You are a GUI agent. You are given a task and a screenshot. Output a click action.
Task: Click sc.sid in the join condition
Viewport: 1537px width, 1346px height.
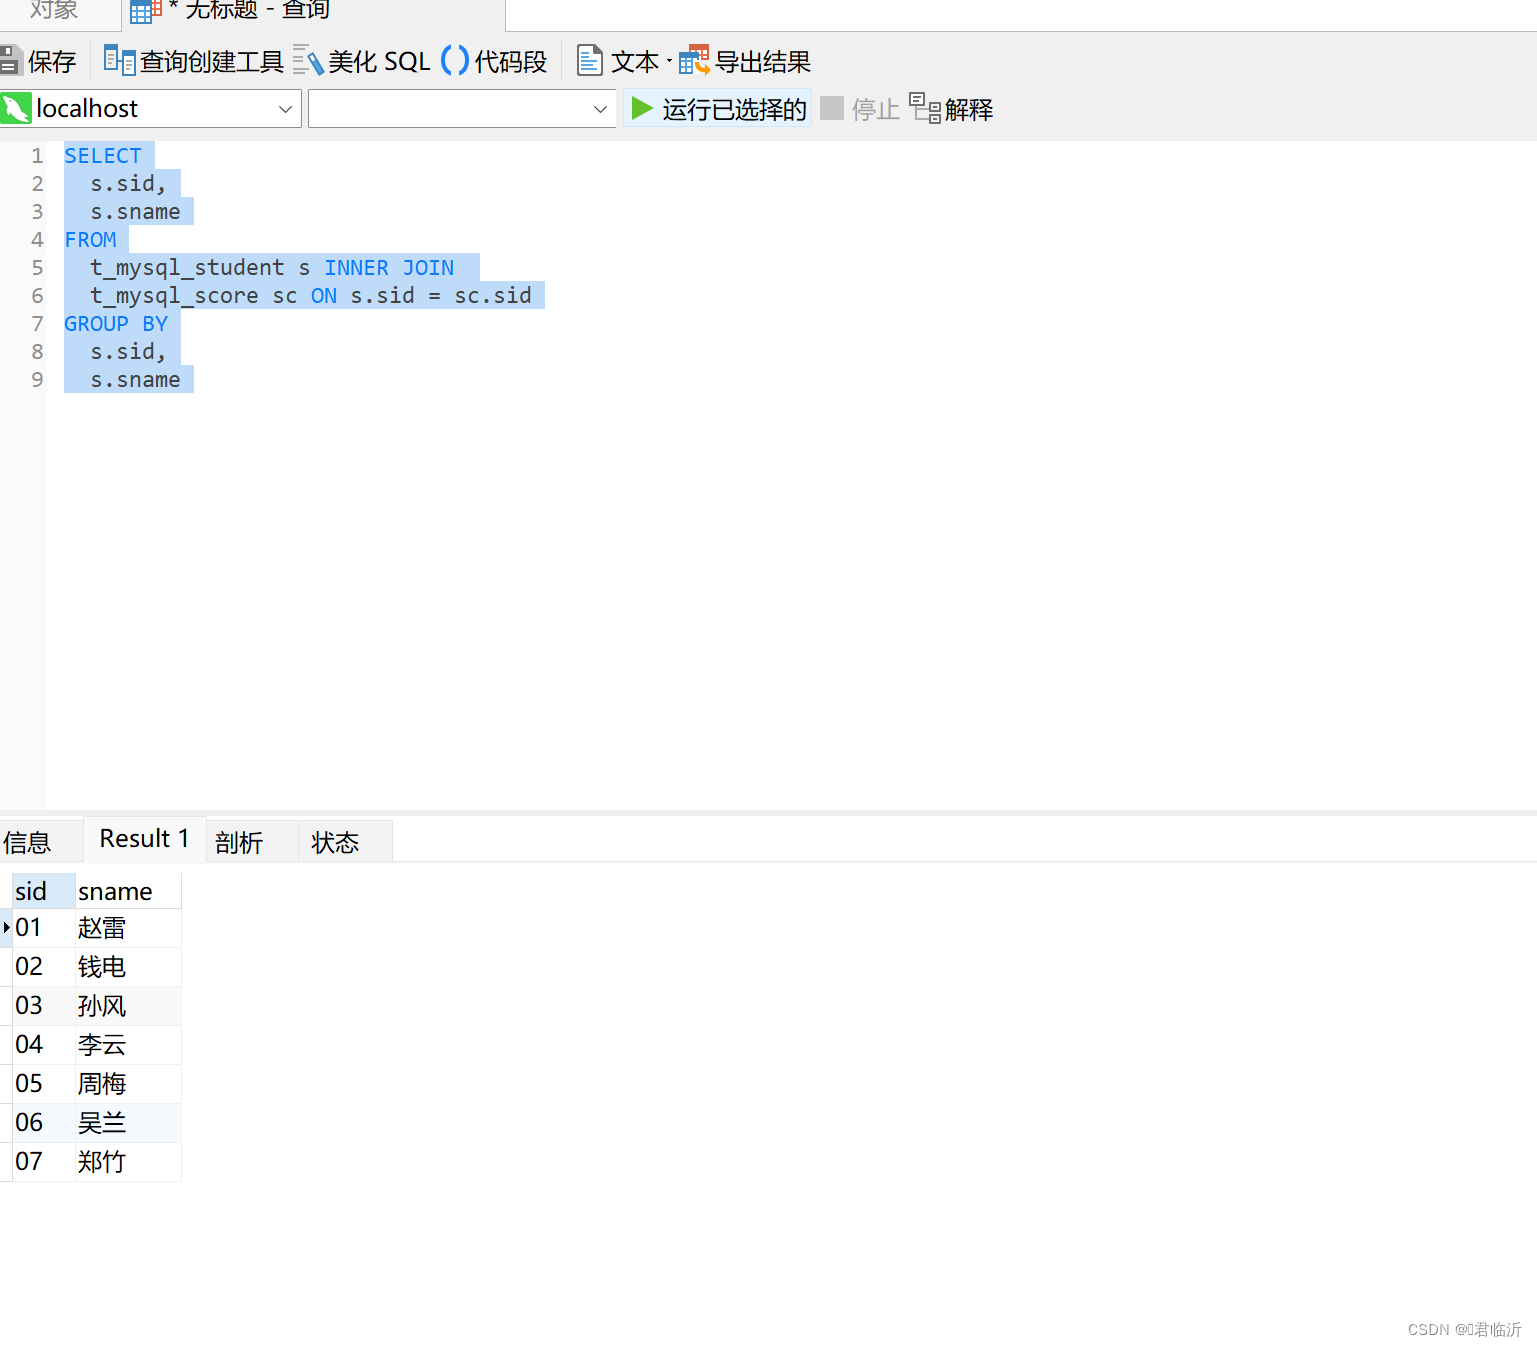[493, 296]
